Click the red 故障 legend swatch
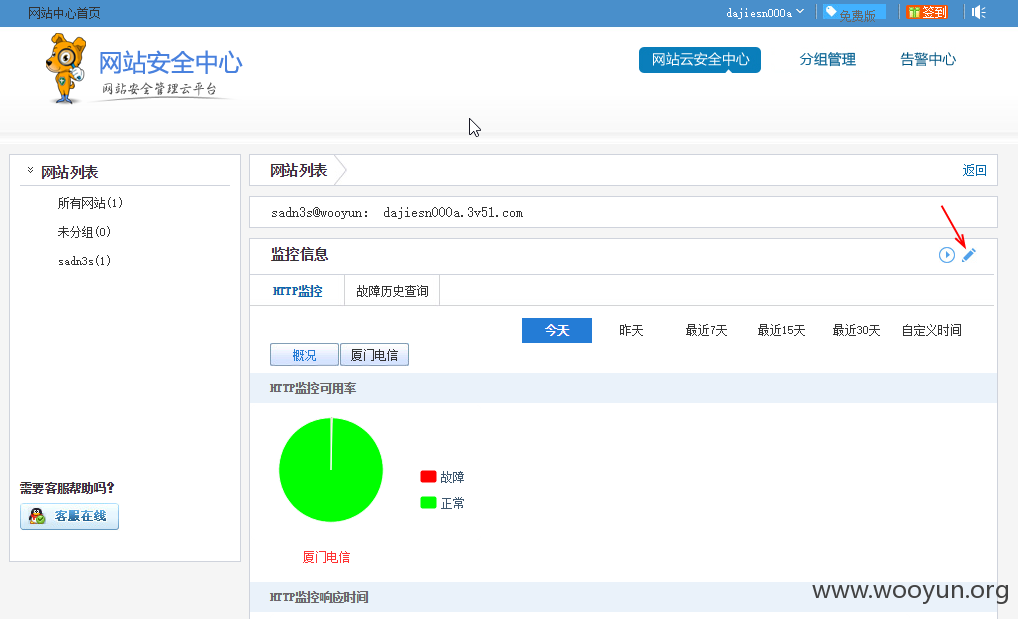 coord(428,477)
